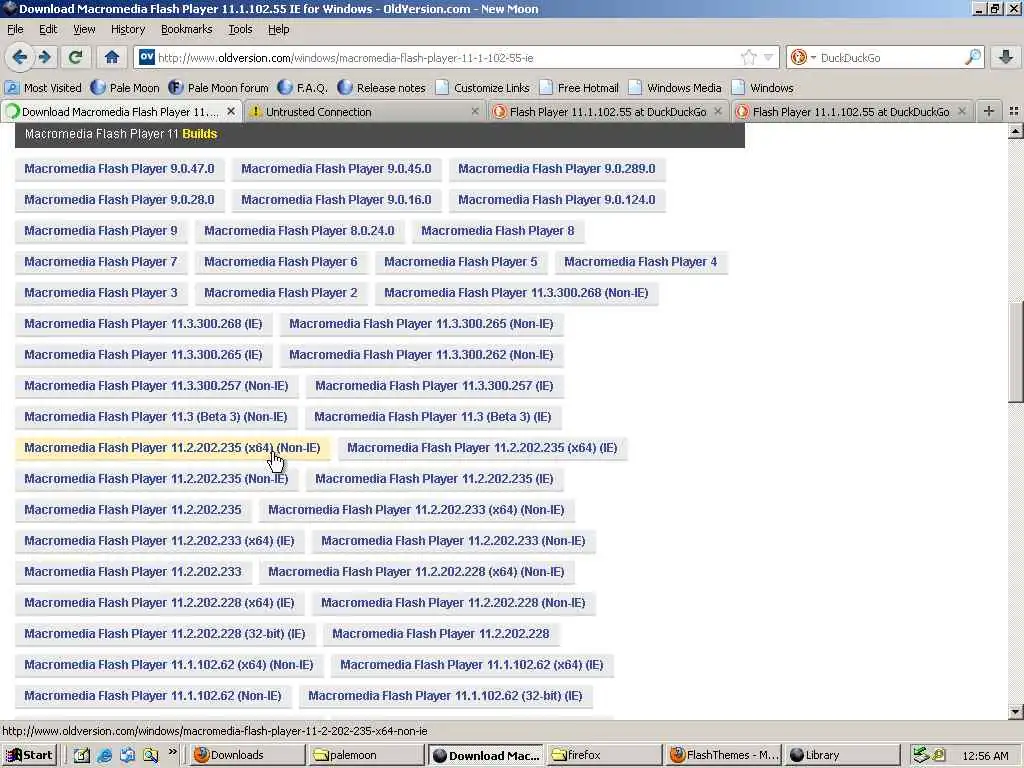1024x768 pixels.
Task: Open Flash Player 11.3.300.268 (Non-IE) link
Action: (x=516, y=293)
